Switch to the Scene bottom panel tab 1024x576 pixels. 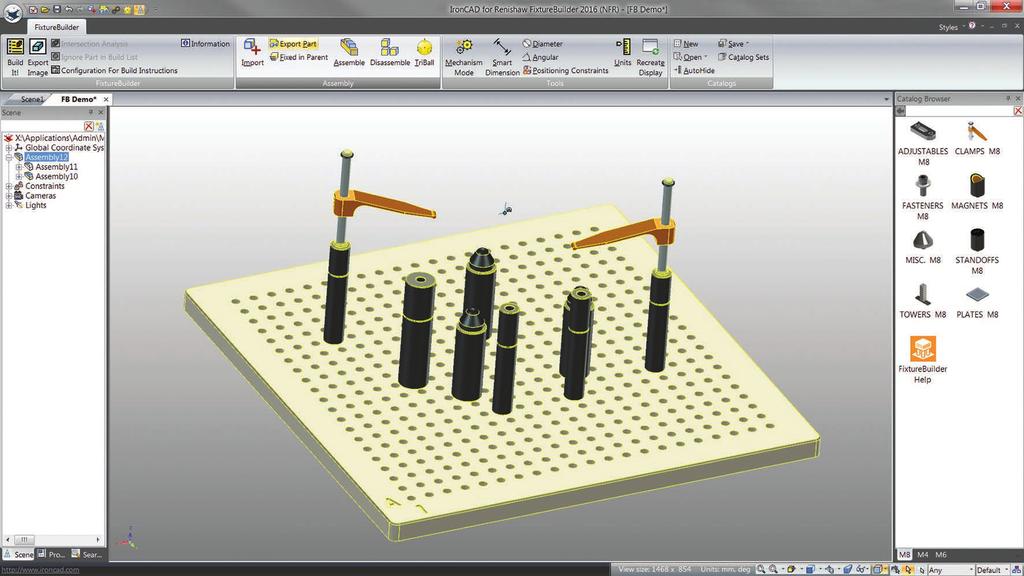[18, 554]
